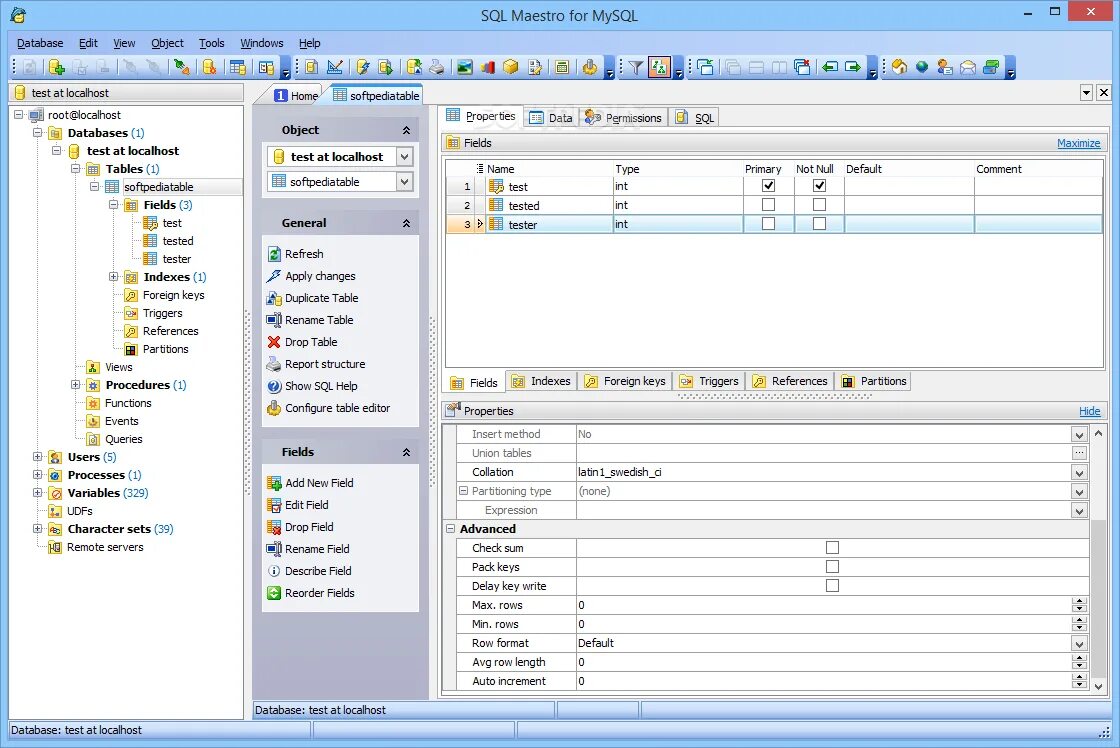Enable the Pack keys checkbox
This screenshot has height=748, width=1120.
coord(832,567)
